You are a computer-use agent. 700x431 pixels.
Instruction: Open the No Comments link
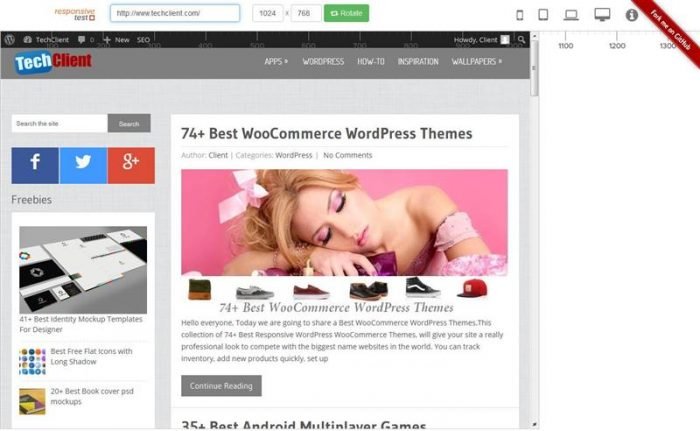tap(348, 155)
